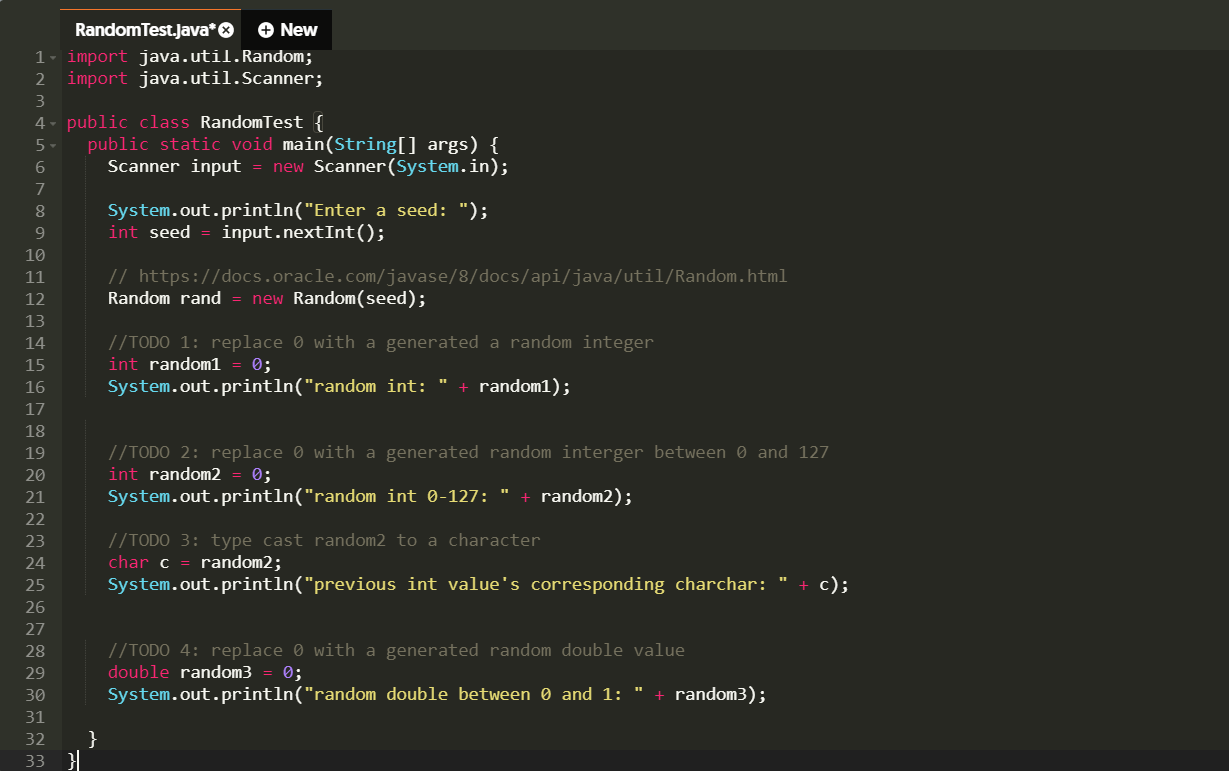Click the docs.oracle.com URL comment
Viewport: 1229px width, 771px height.
(x=448, y=277)
